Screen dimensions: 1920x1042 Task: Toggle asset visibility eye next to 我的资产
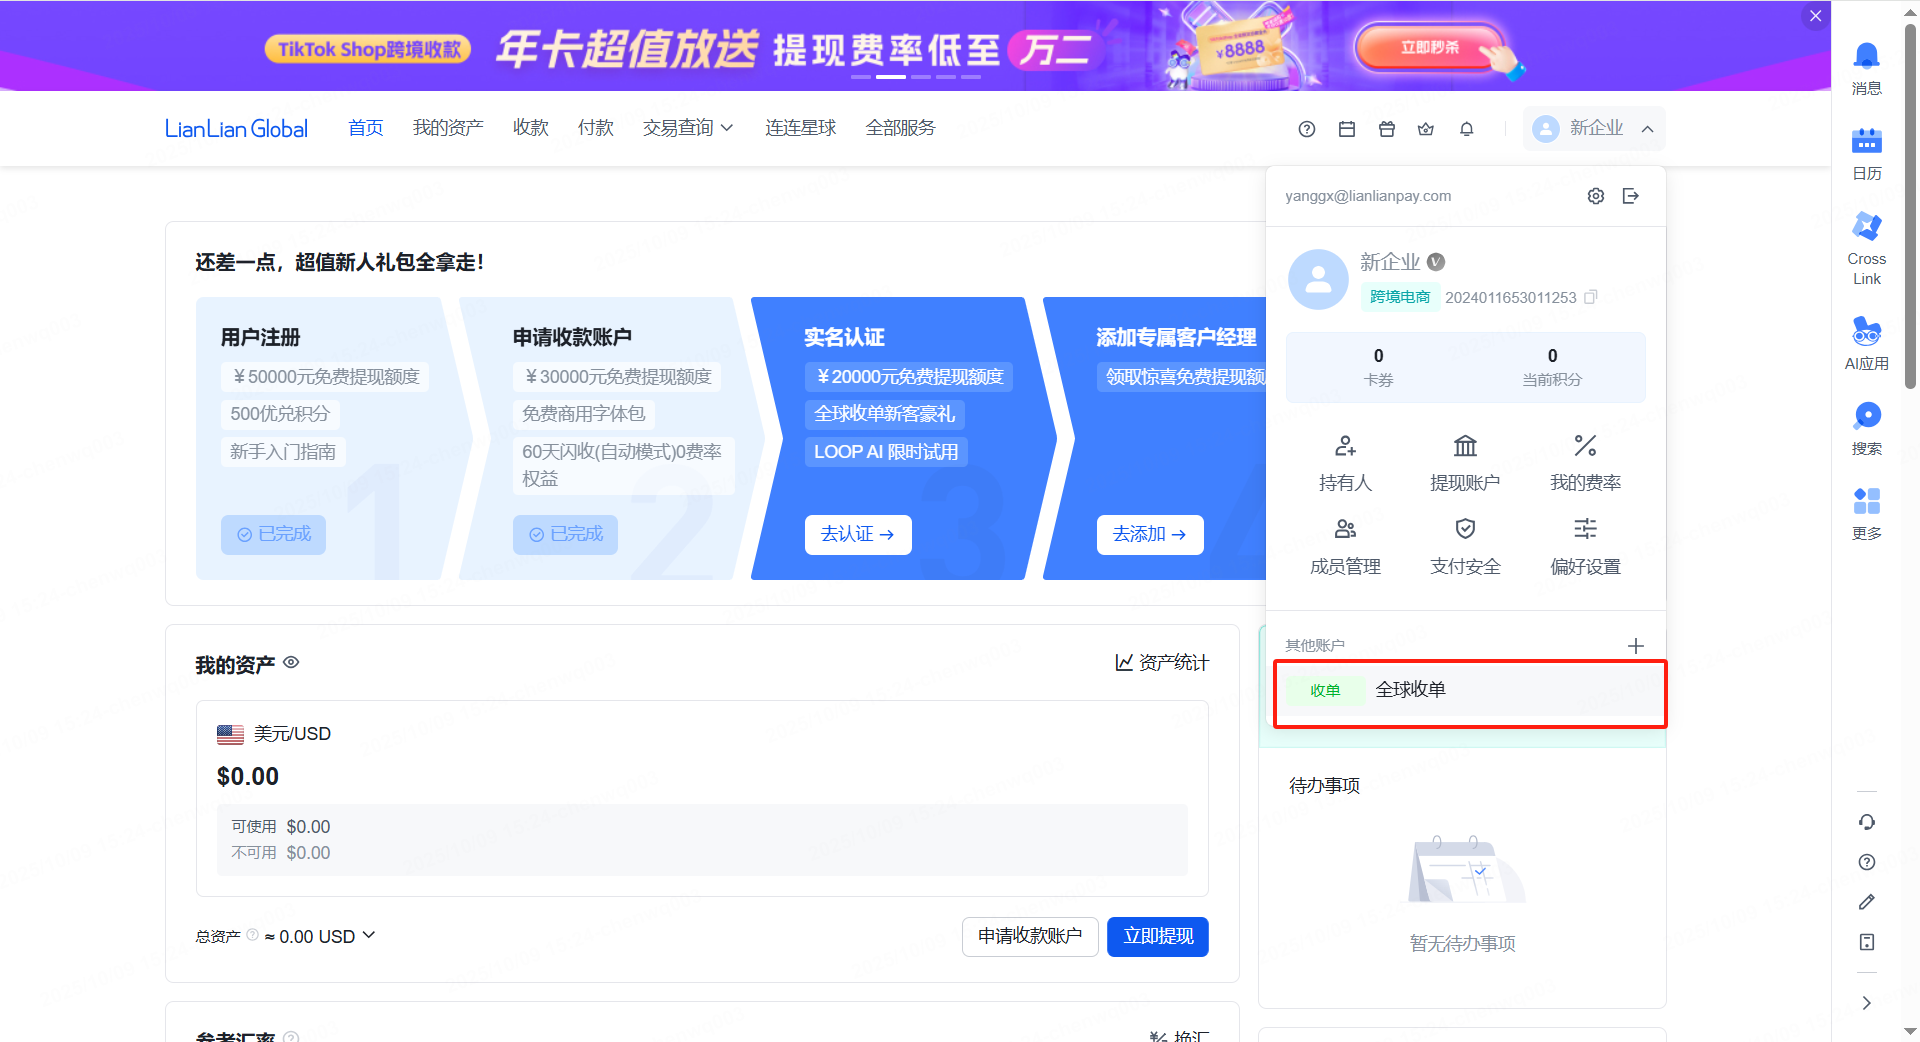click(x=291, y=662)
